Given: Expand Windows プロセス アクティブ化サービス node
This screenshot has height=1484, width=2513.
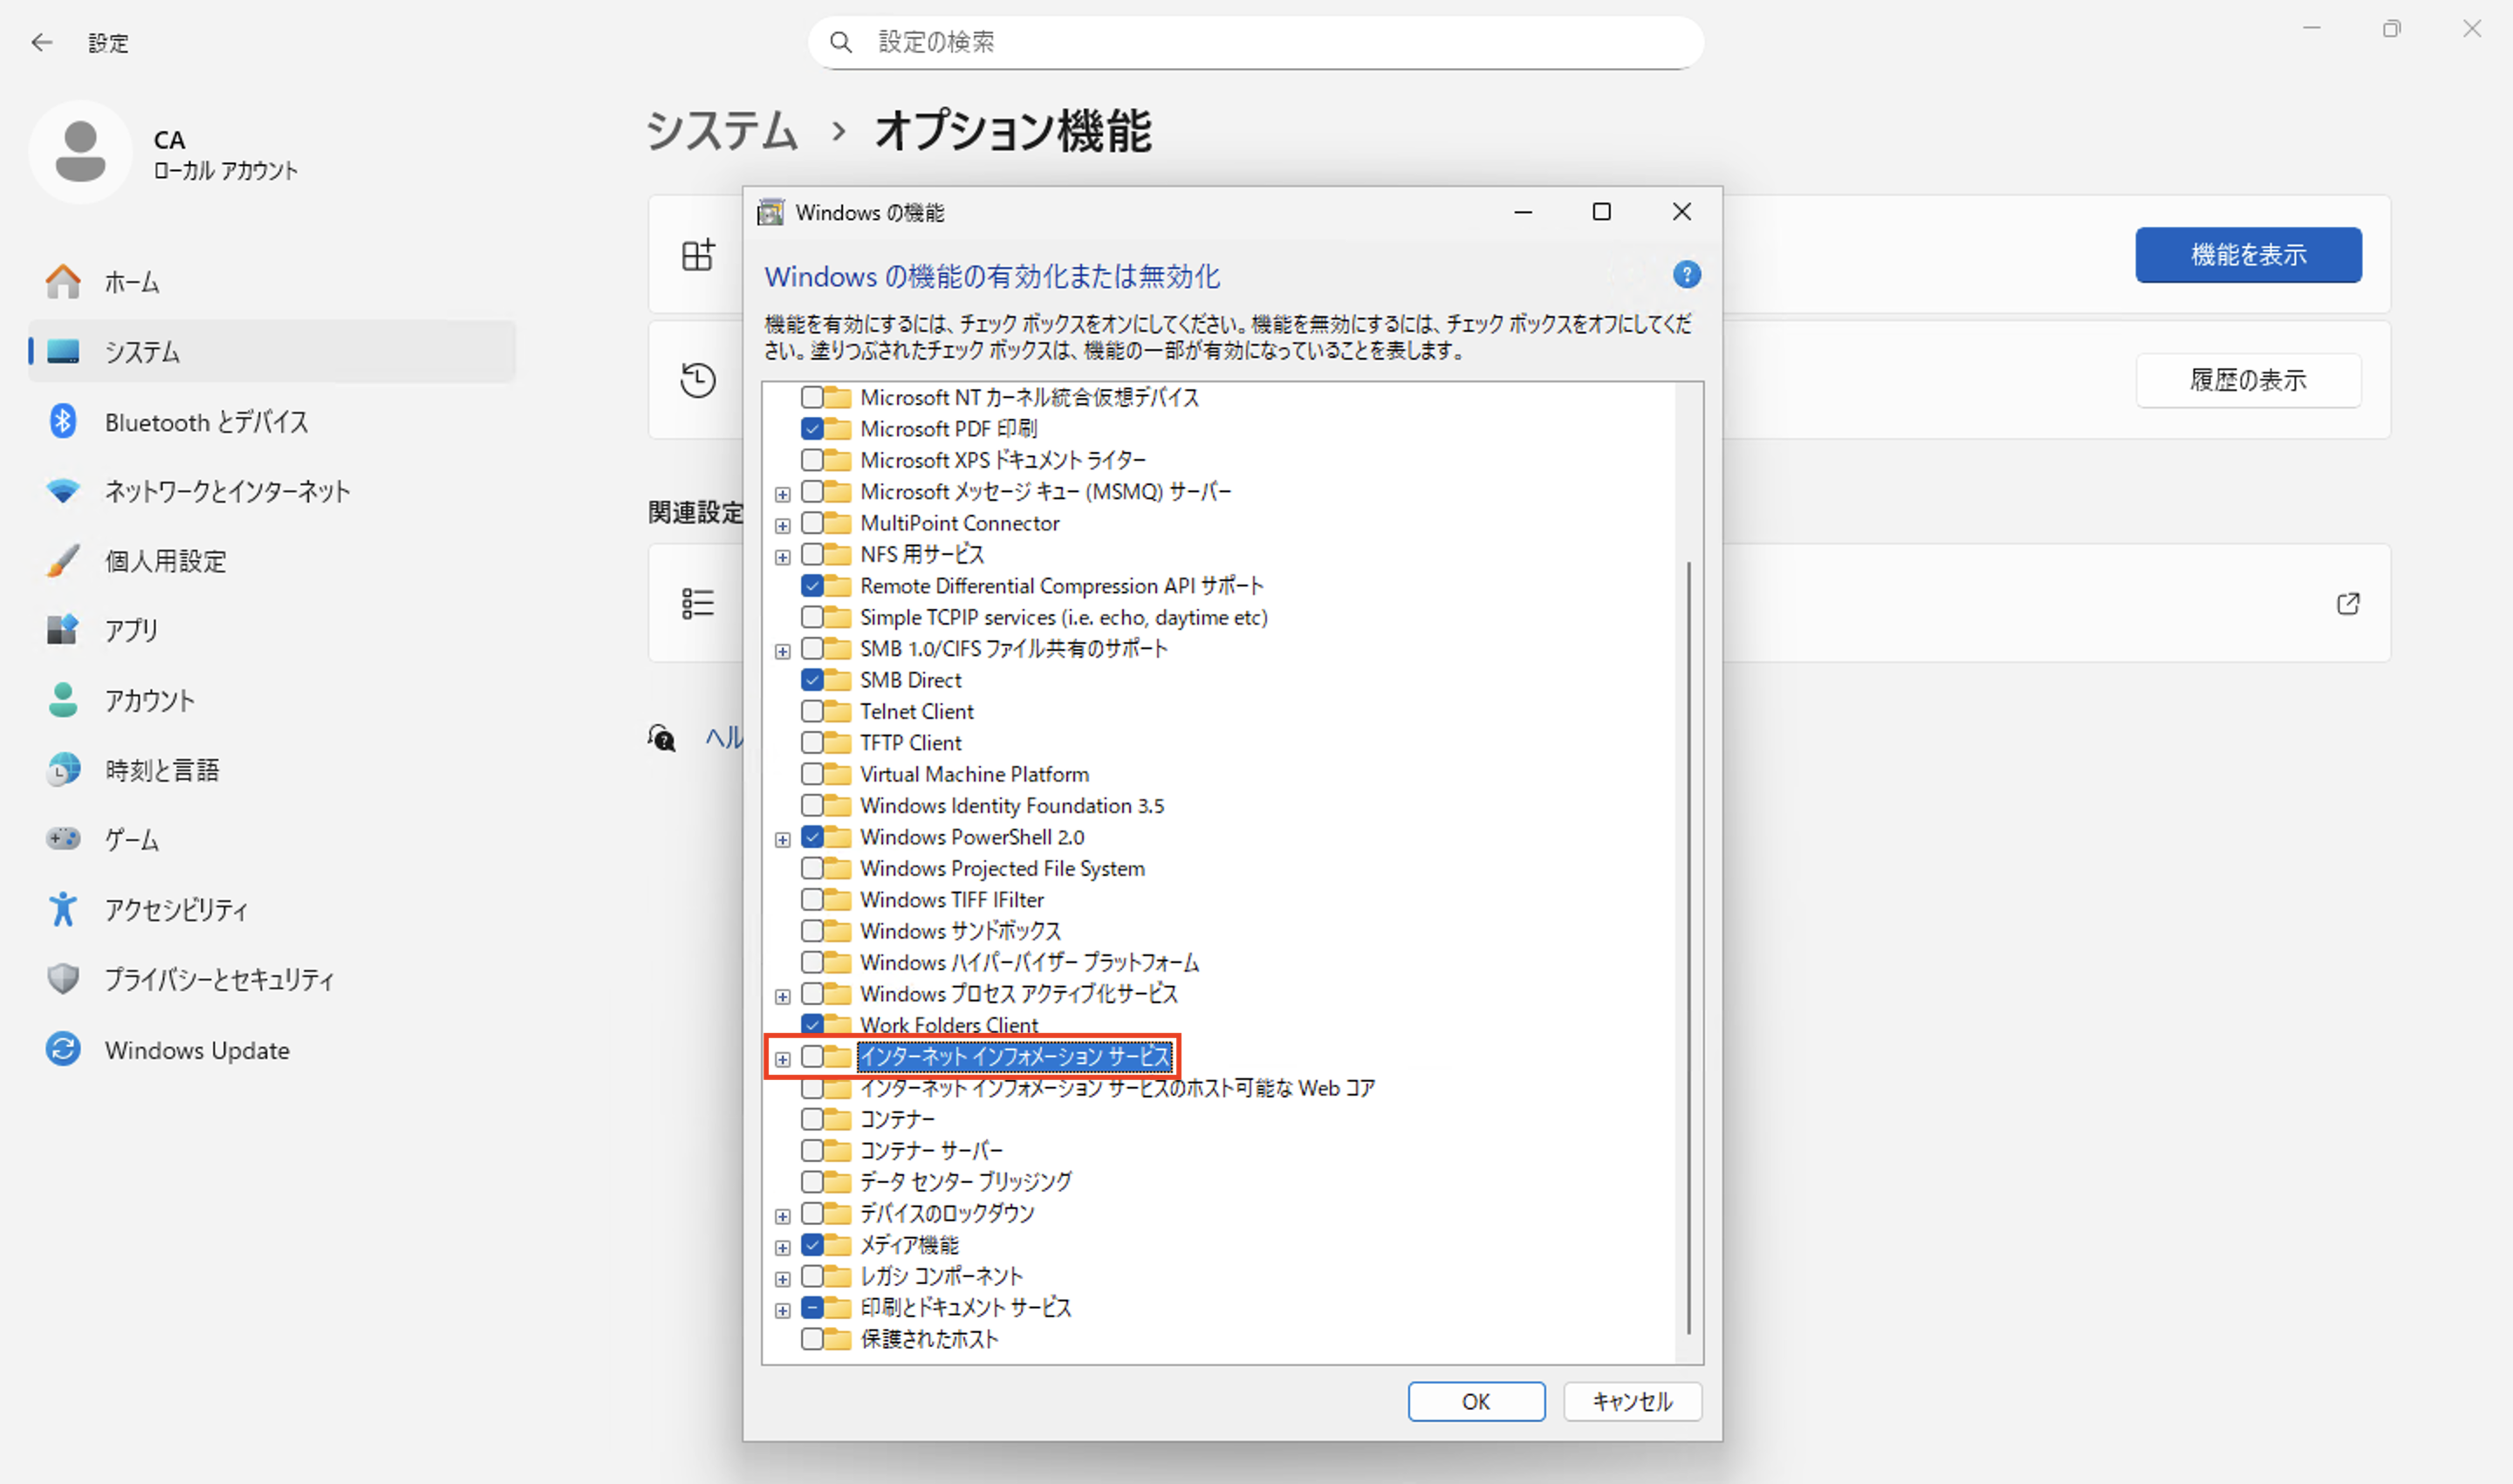Looking at the screenshot, I should coord(783,996).
